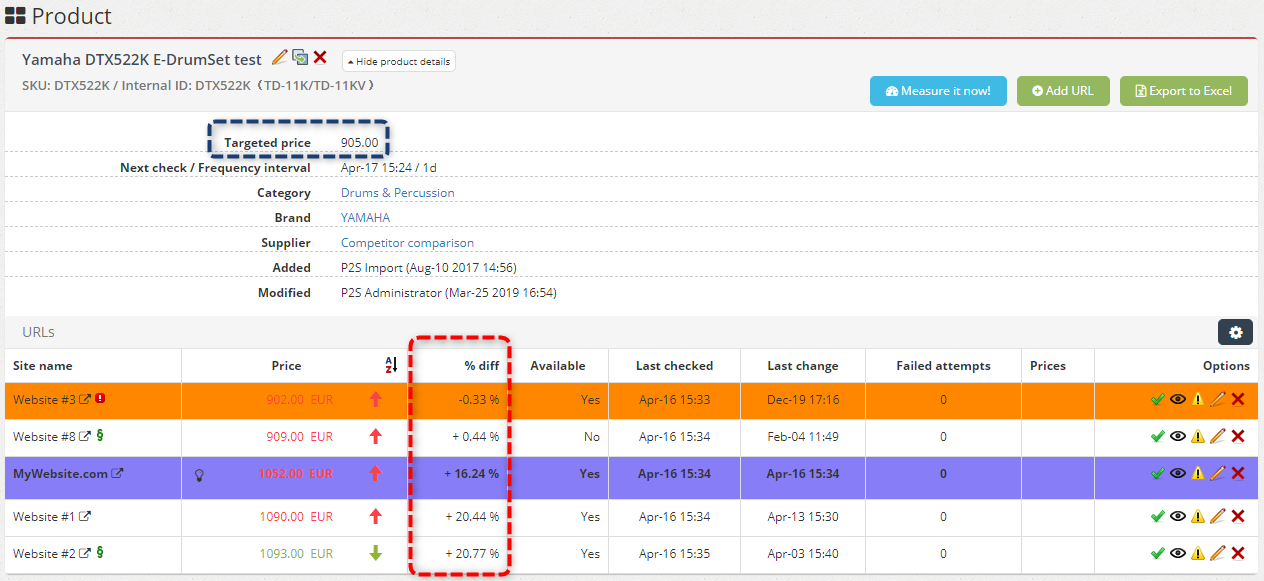Viewport: 1264px width, 581px height.
Task: Click the Measure it now! button
Action: click(938, 91)
